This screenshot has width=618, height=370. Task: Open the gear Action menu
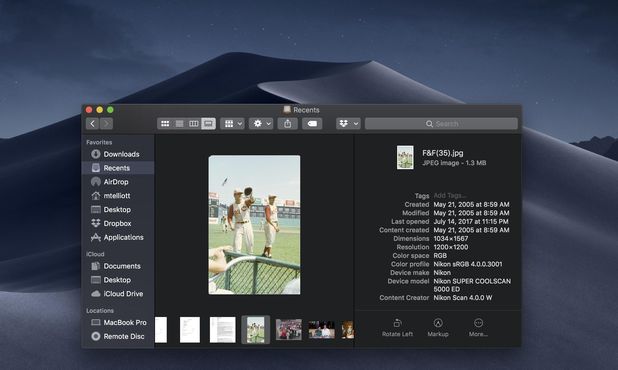tap(261, 124)
